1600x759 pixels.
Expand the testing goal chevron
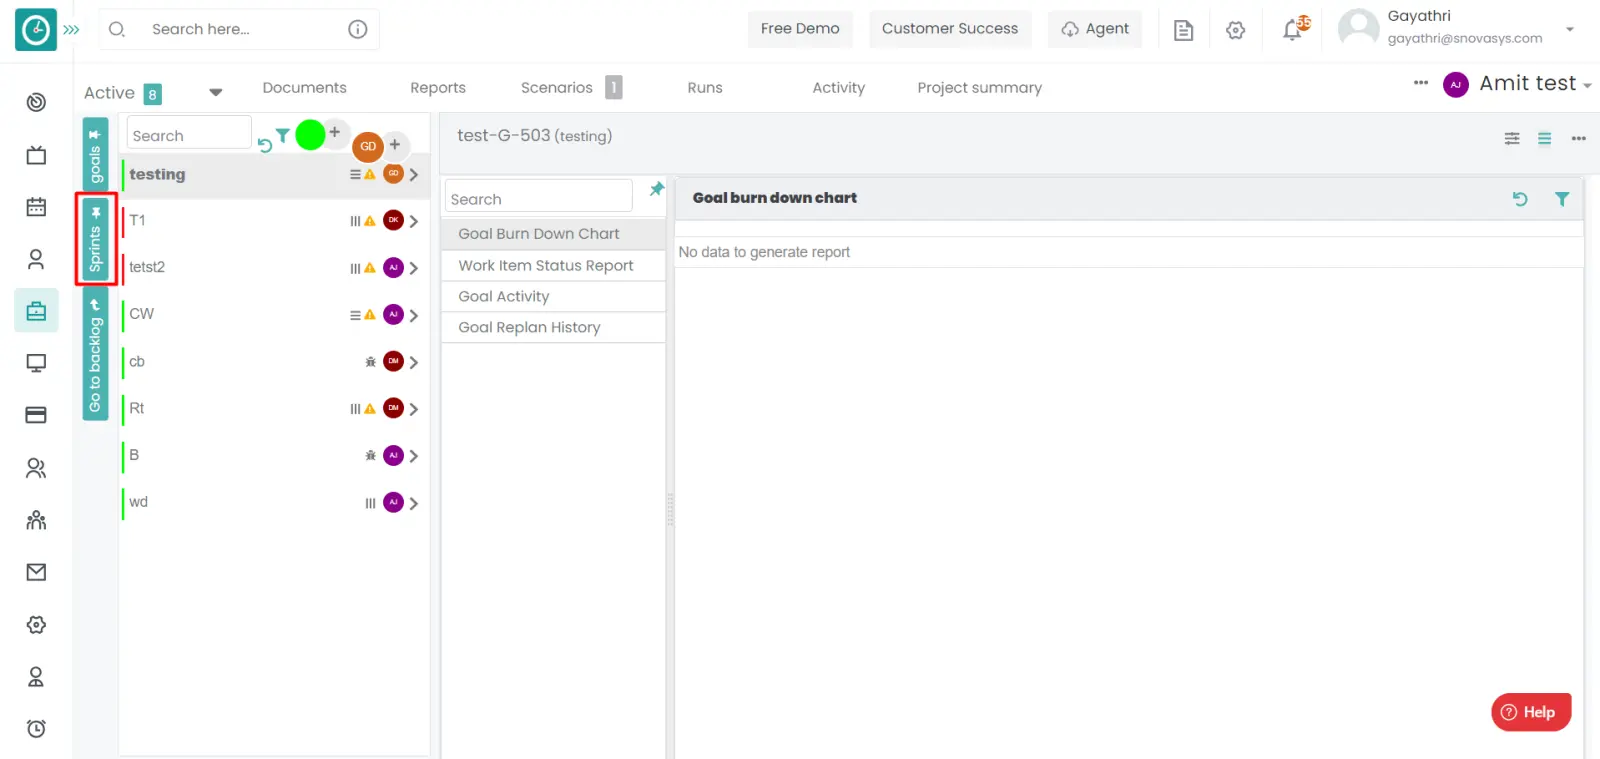pos(414,174)
